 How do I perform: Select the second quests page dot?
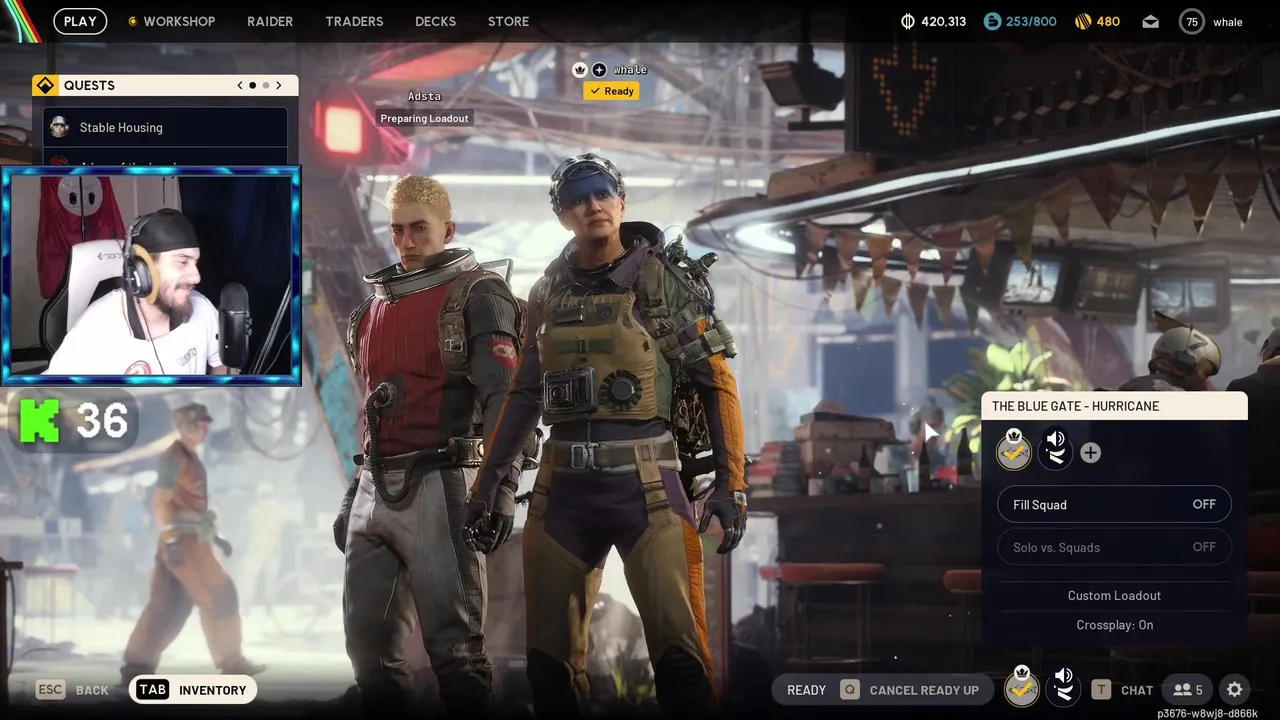(x=265, y=85)
